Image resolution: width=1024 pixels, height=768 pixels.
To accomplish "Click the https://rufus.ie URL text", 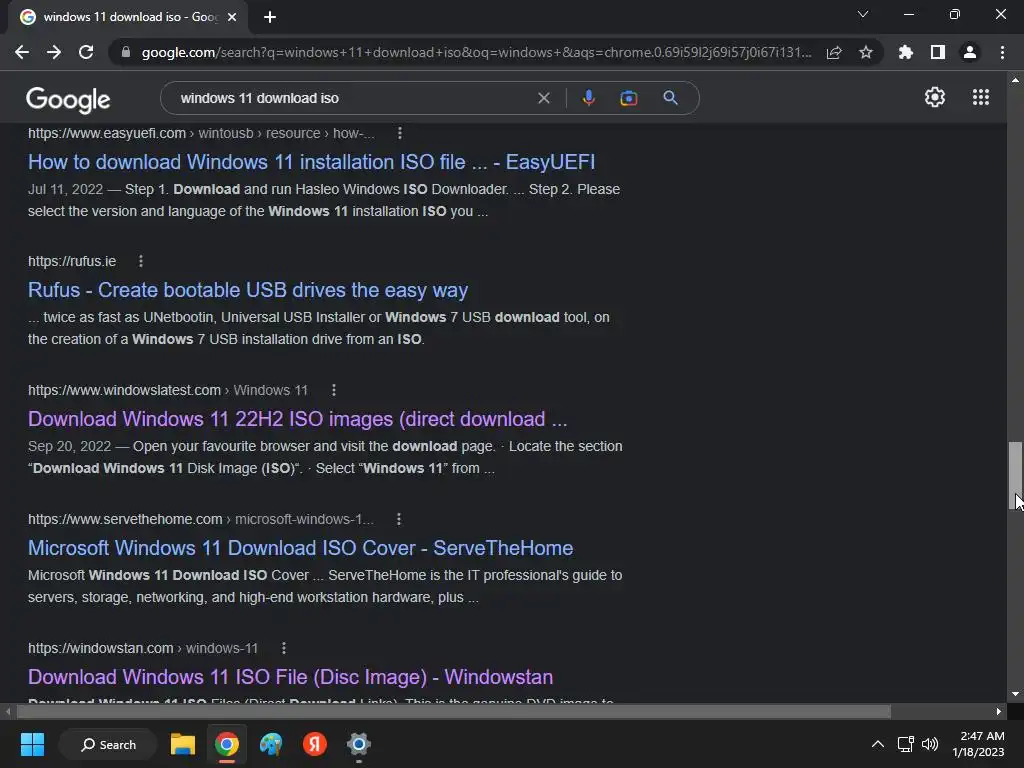I will pyautogui.click(x=72, y=261).
